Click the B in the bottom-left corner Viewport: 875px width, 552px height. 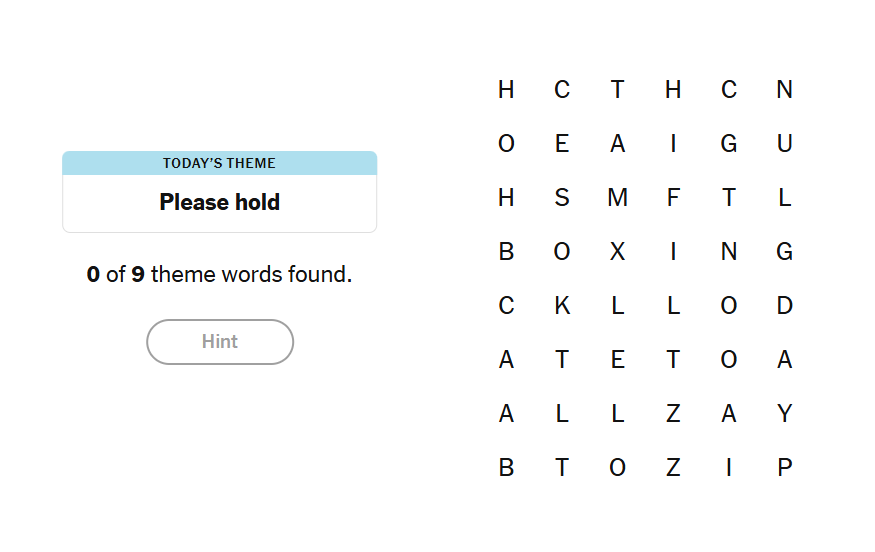tap(506, 467)
